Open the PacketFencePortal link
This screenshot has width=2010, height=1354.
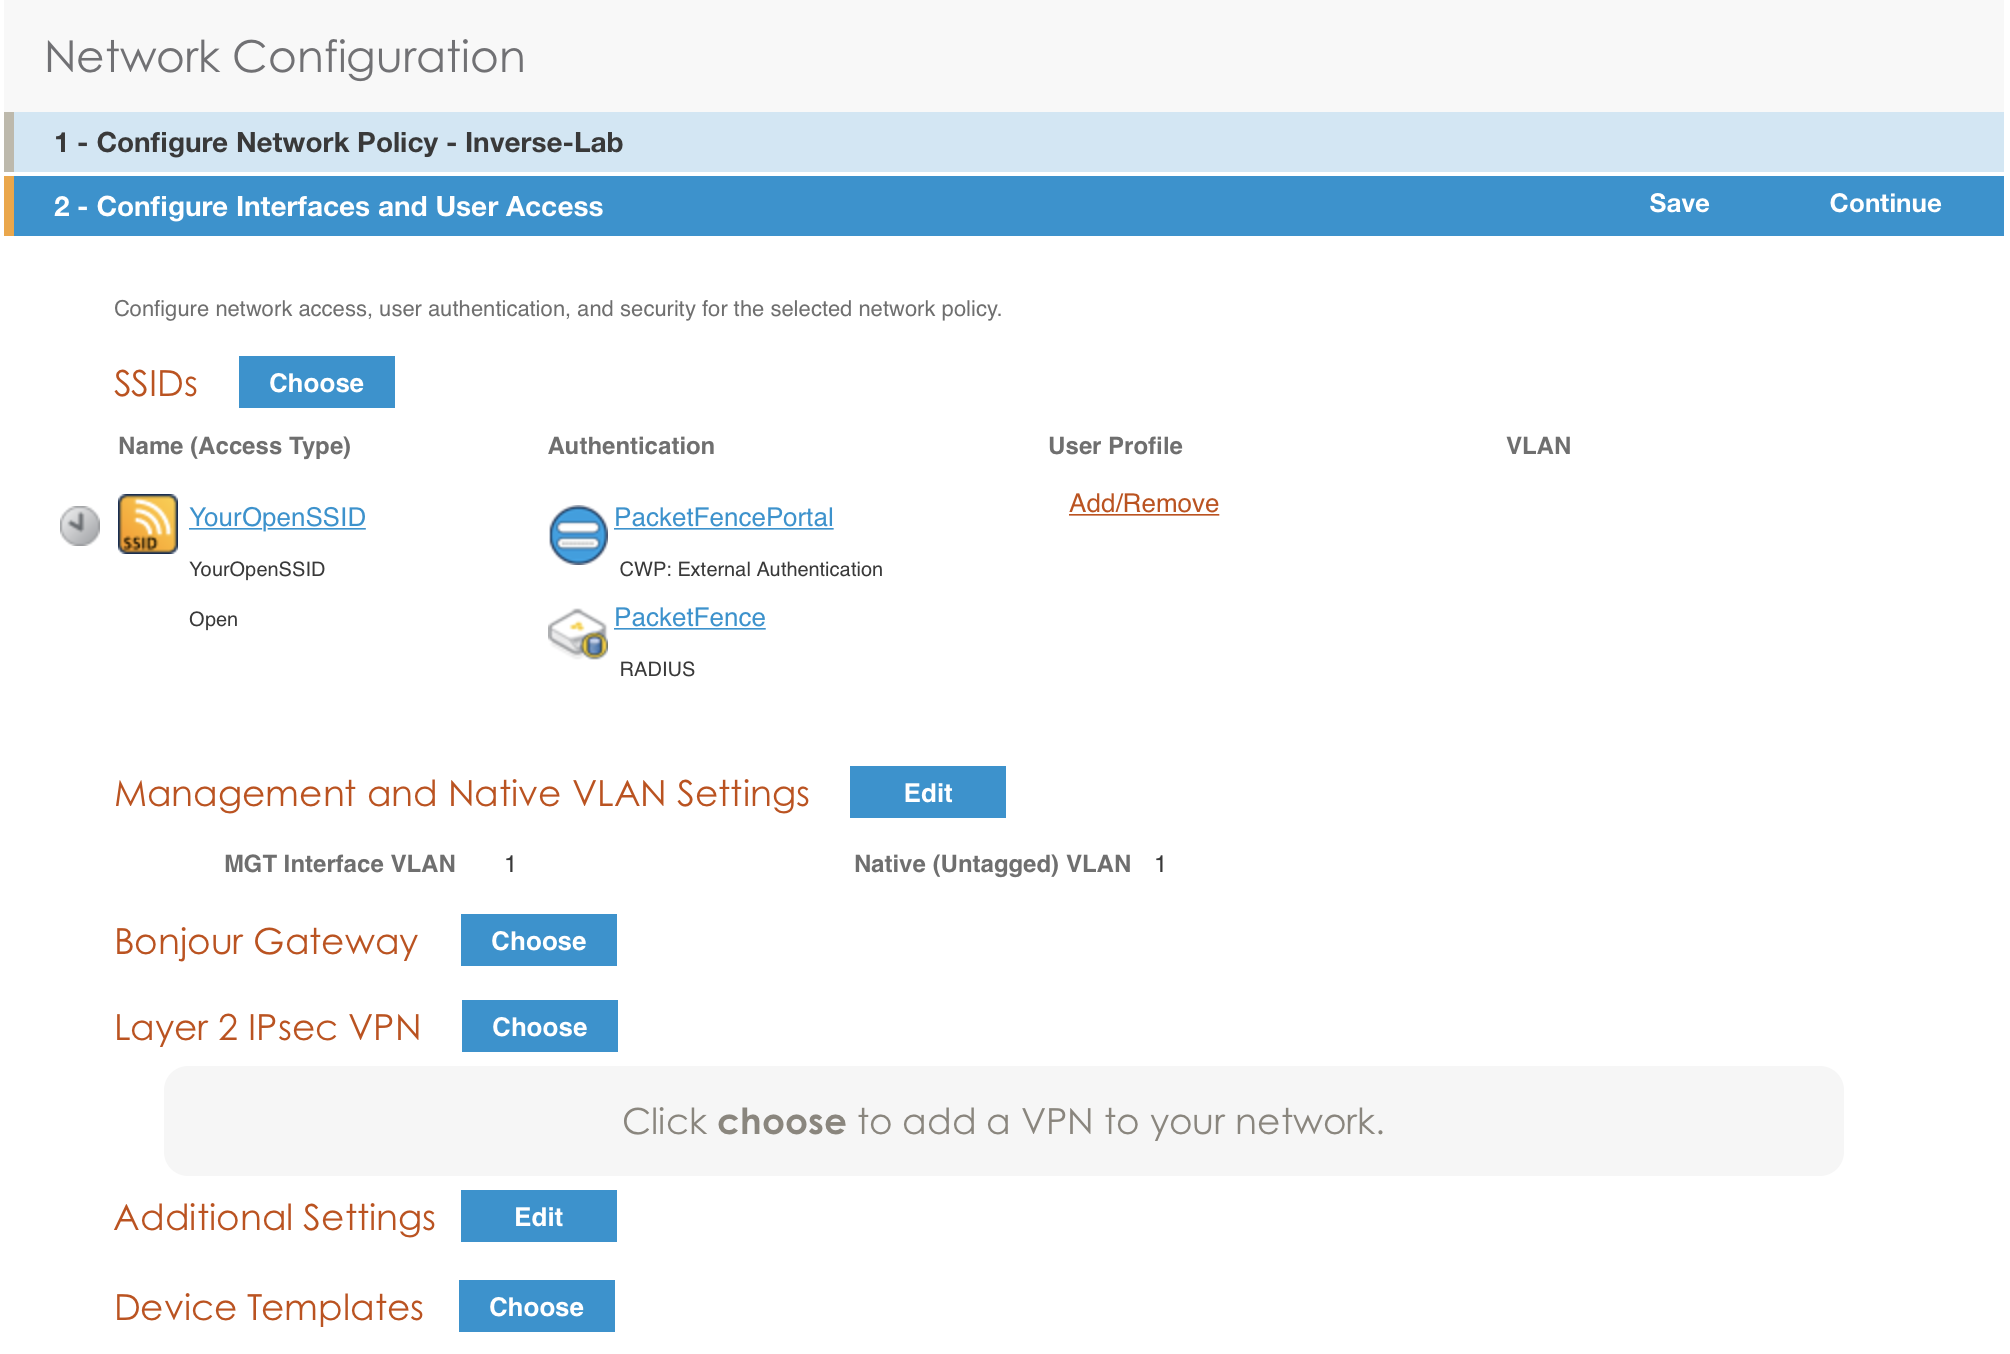point(723,517)
